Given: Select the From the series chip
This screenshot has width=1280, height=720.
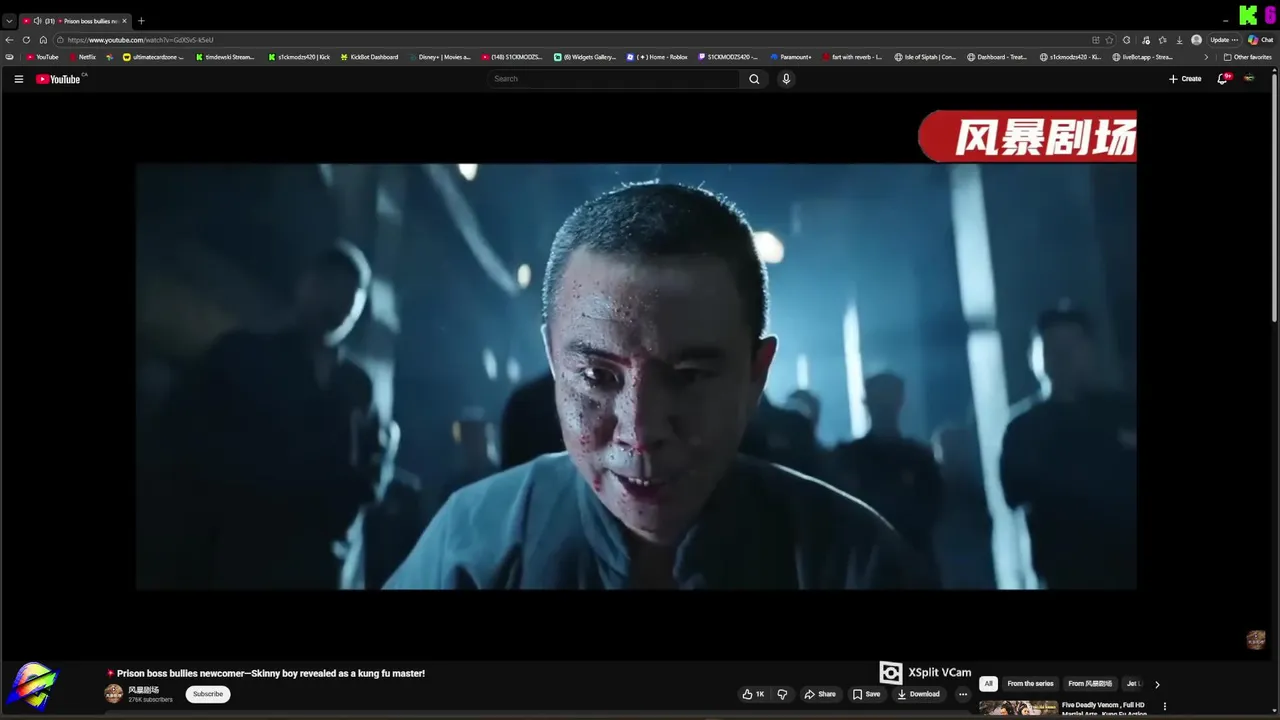Looking at the screenshot, I should (x=1030, y=684).
